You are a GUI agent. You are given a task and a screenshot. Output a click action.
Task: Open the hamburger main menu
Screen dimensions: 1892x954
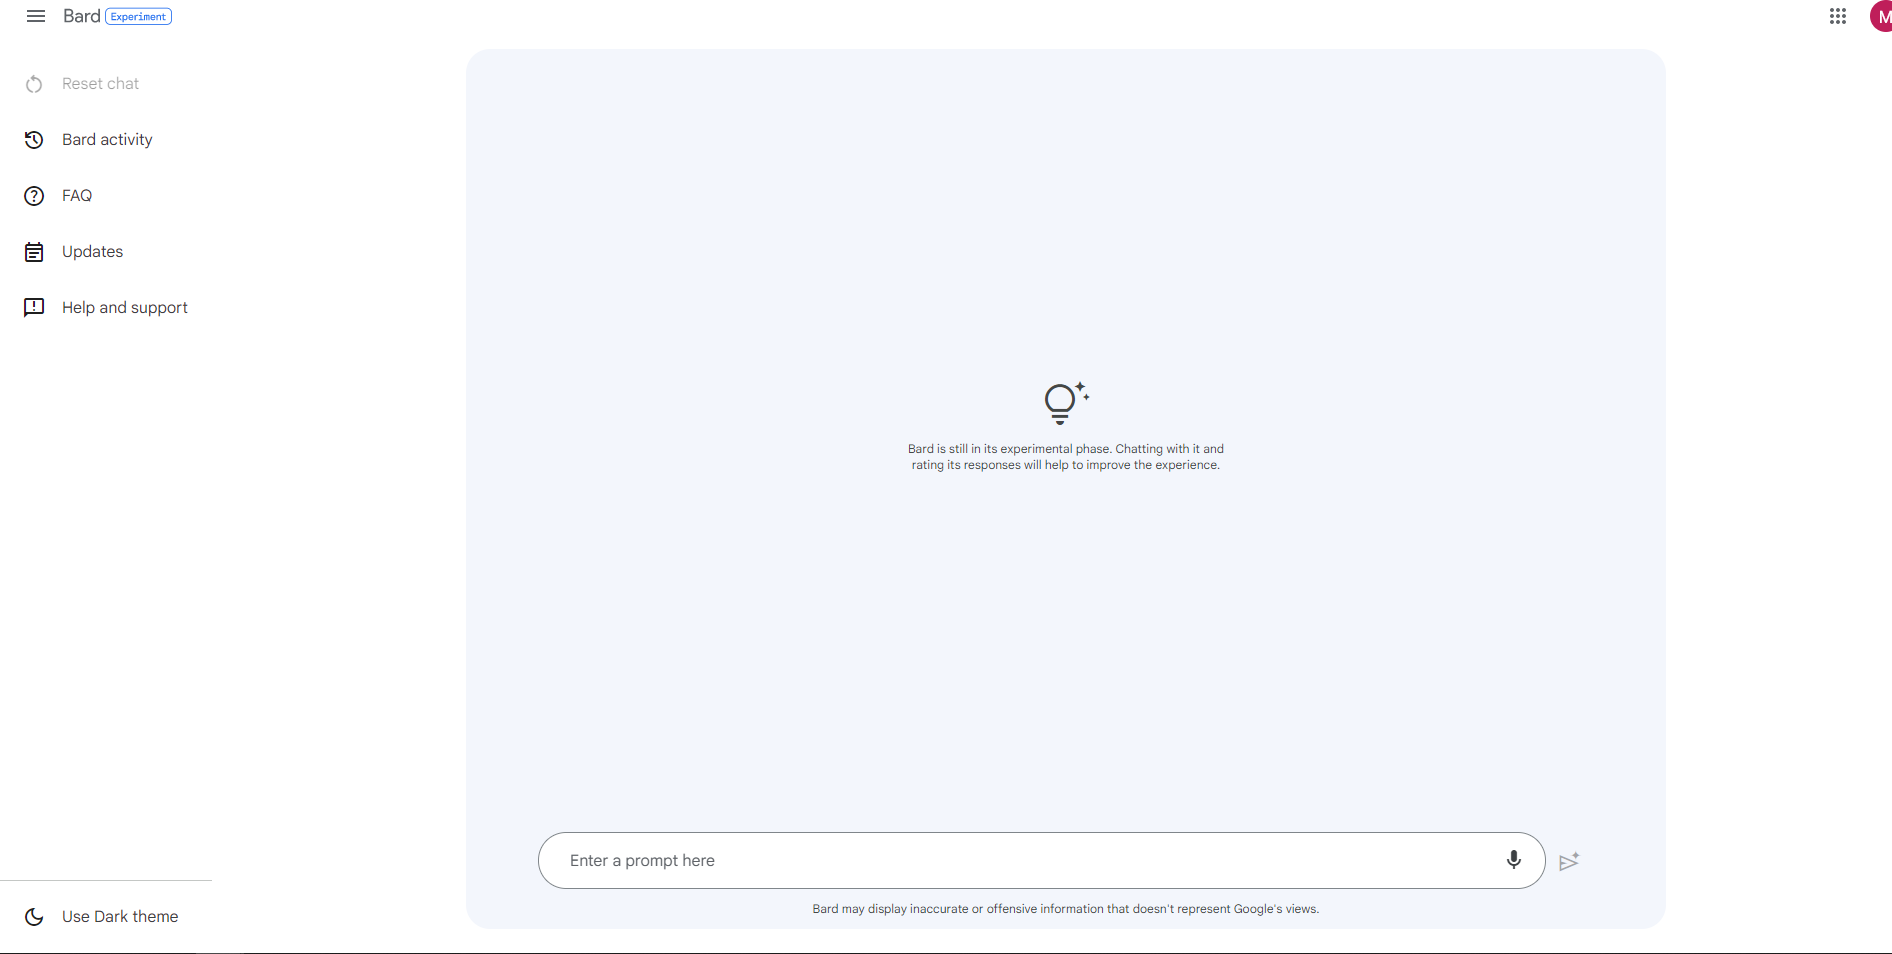tap(36, 16)
